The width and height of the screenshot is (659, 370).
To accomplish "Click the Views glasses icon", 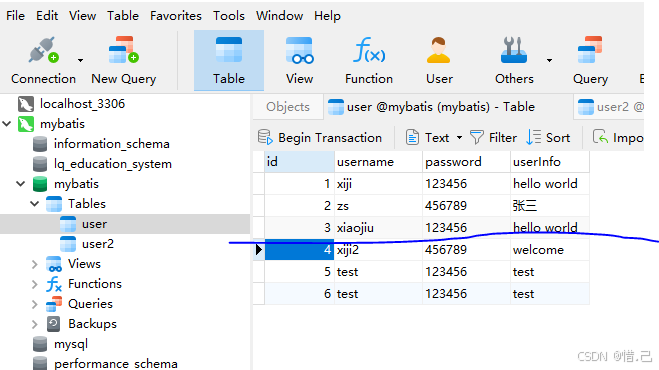I will [54, 264].
